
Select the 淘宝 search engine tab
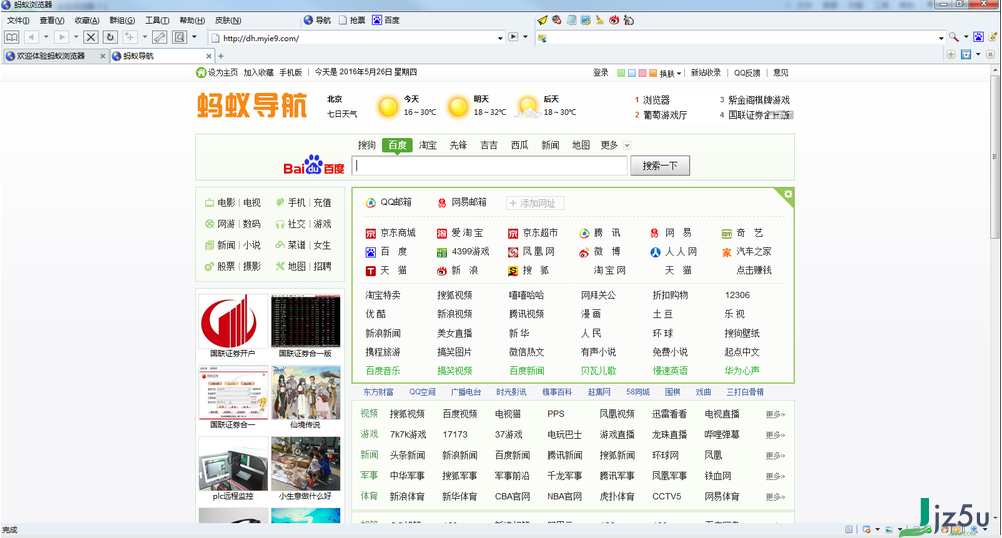point(428,146)
